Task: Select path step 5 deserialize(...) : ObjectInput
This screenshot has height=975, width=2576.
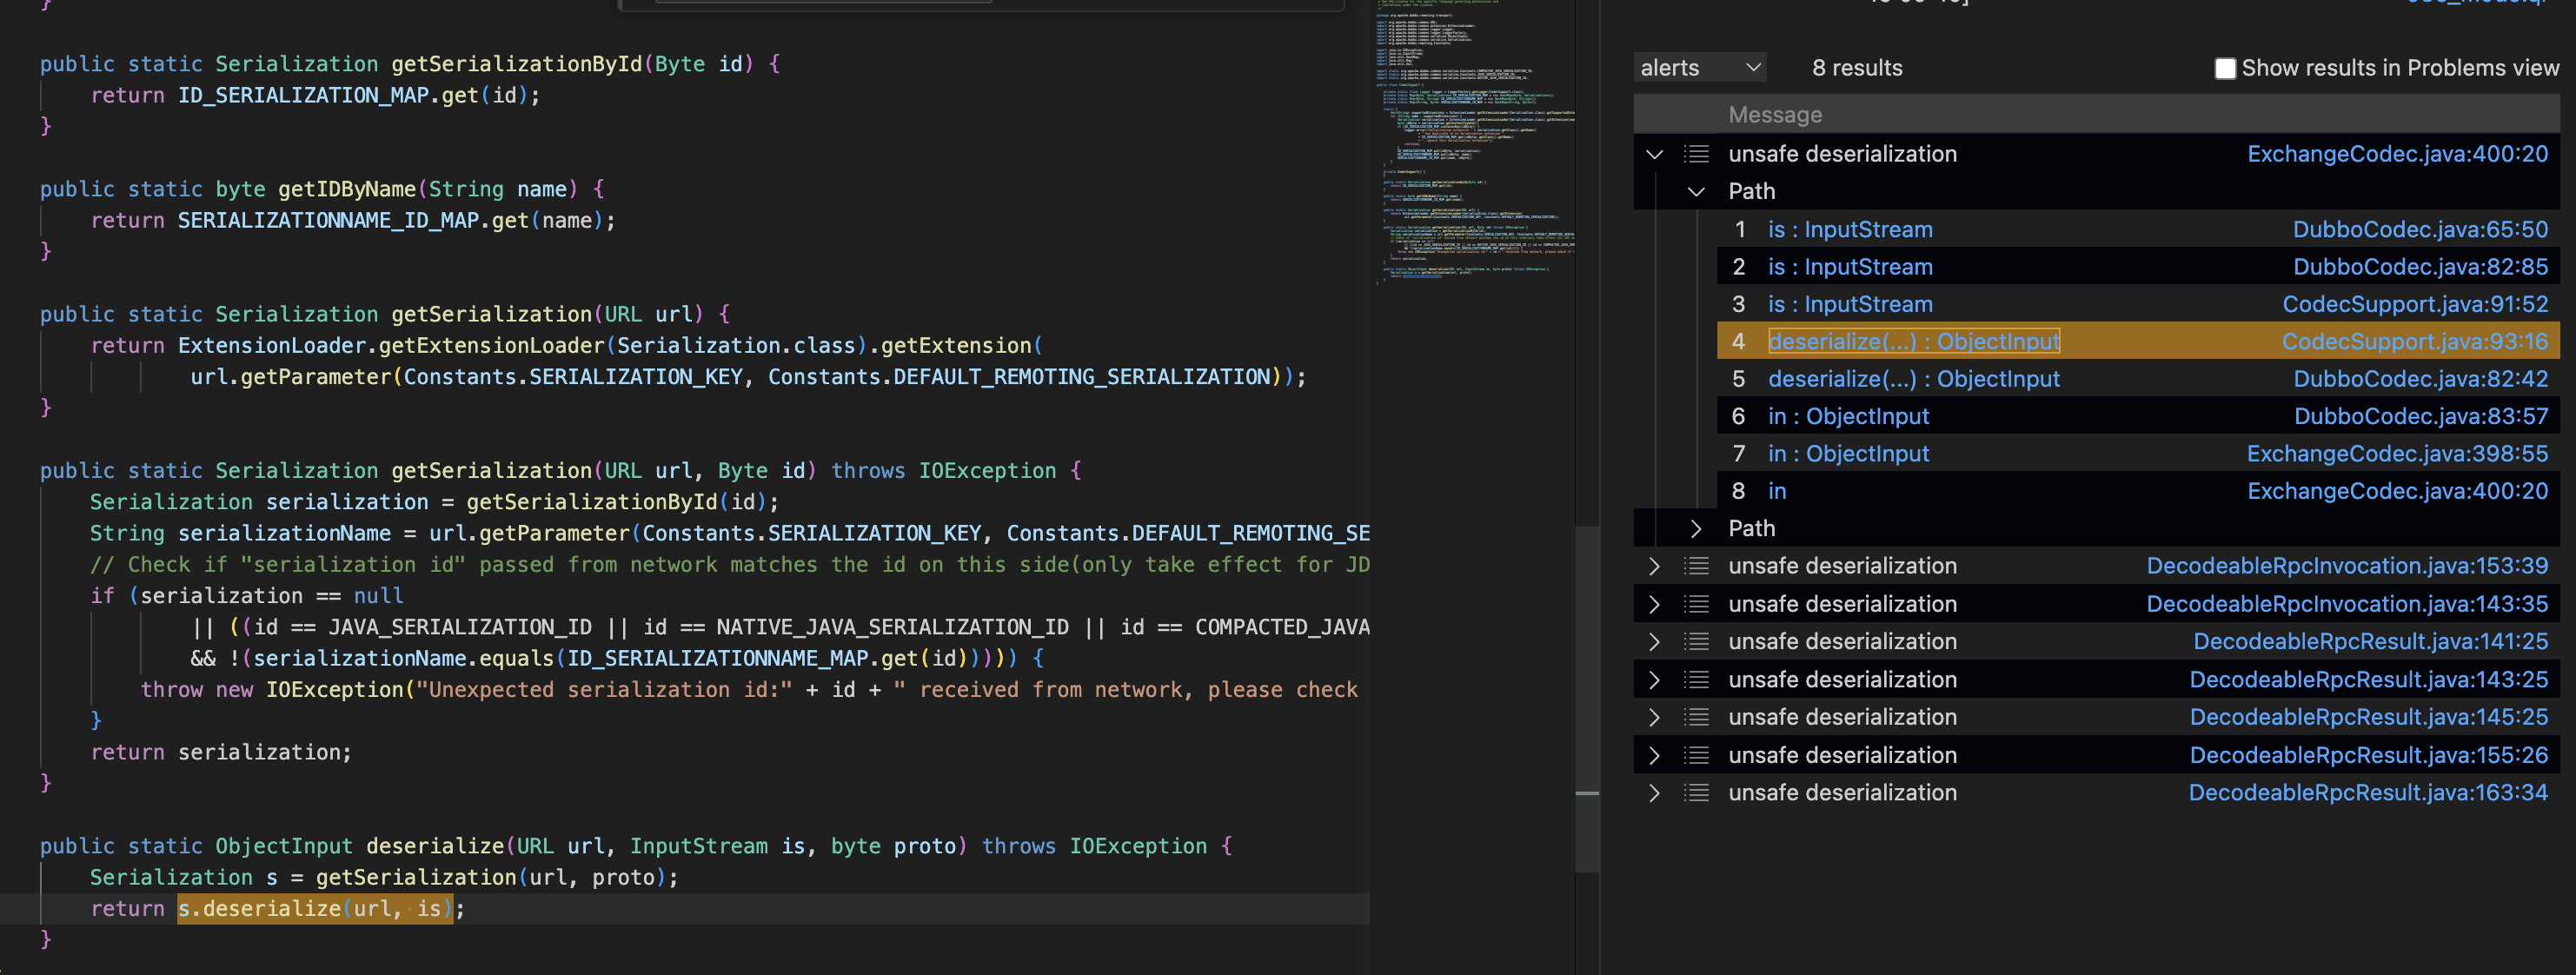Action: pos(1913,379)
